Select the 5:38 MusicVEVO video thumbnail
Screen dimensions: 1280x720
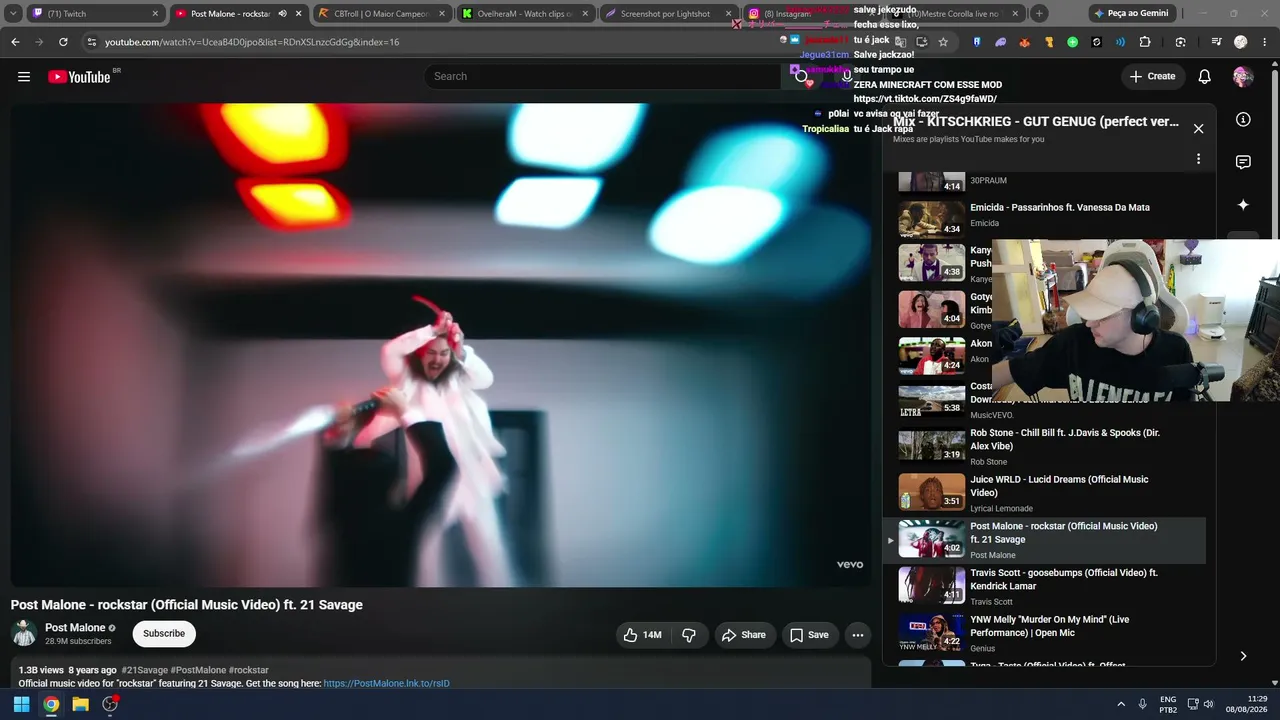[x=931, y=401]
